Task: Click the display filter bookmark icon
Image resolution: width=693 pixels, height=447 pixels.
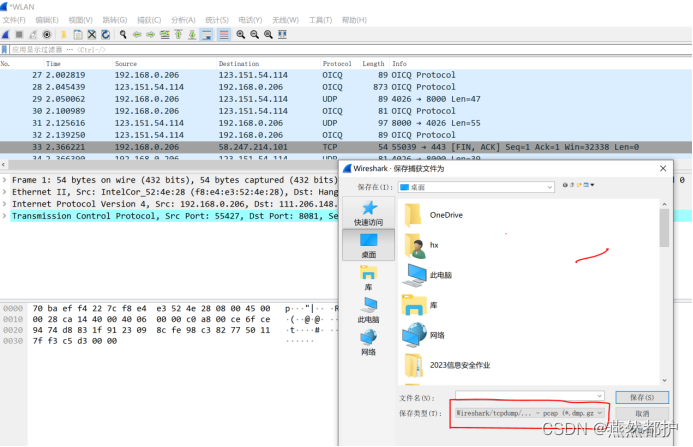Action: click(x=4, y=50)
